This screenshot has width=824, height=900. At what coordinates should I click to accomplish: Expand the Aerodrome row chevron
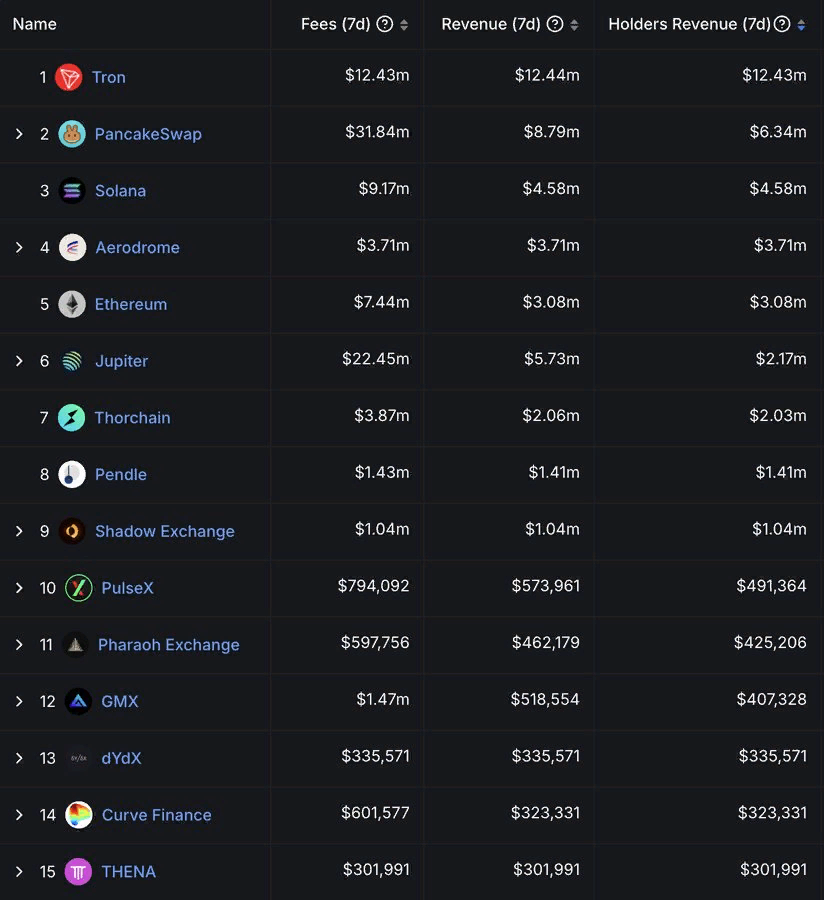pyautogui.click(x=18, y=247)
